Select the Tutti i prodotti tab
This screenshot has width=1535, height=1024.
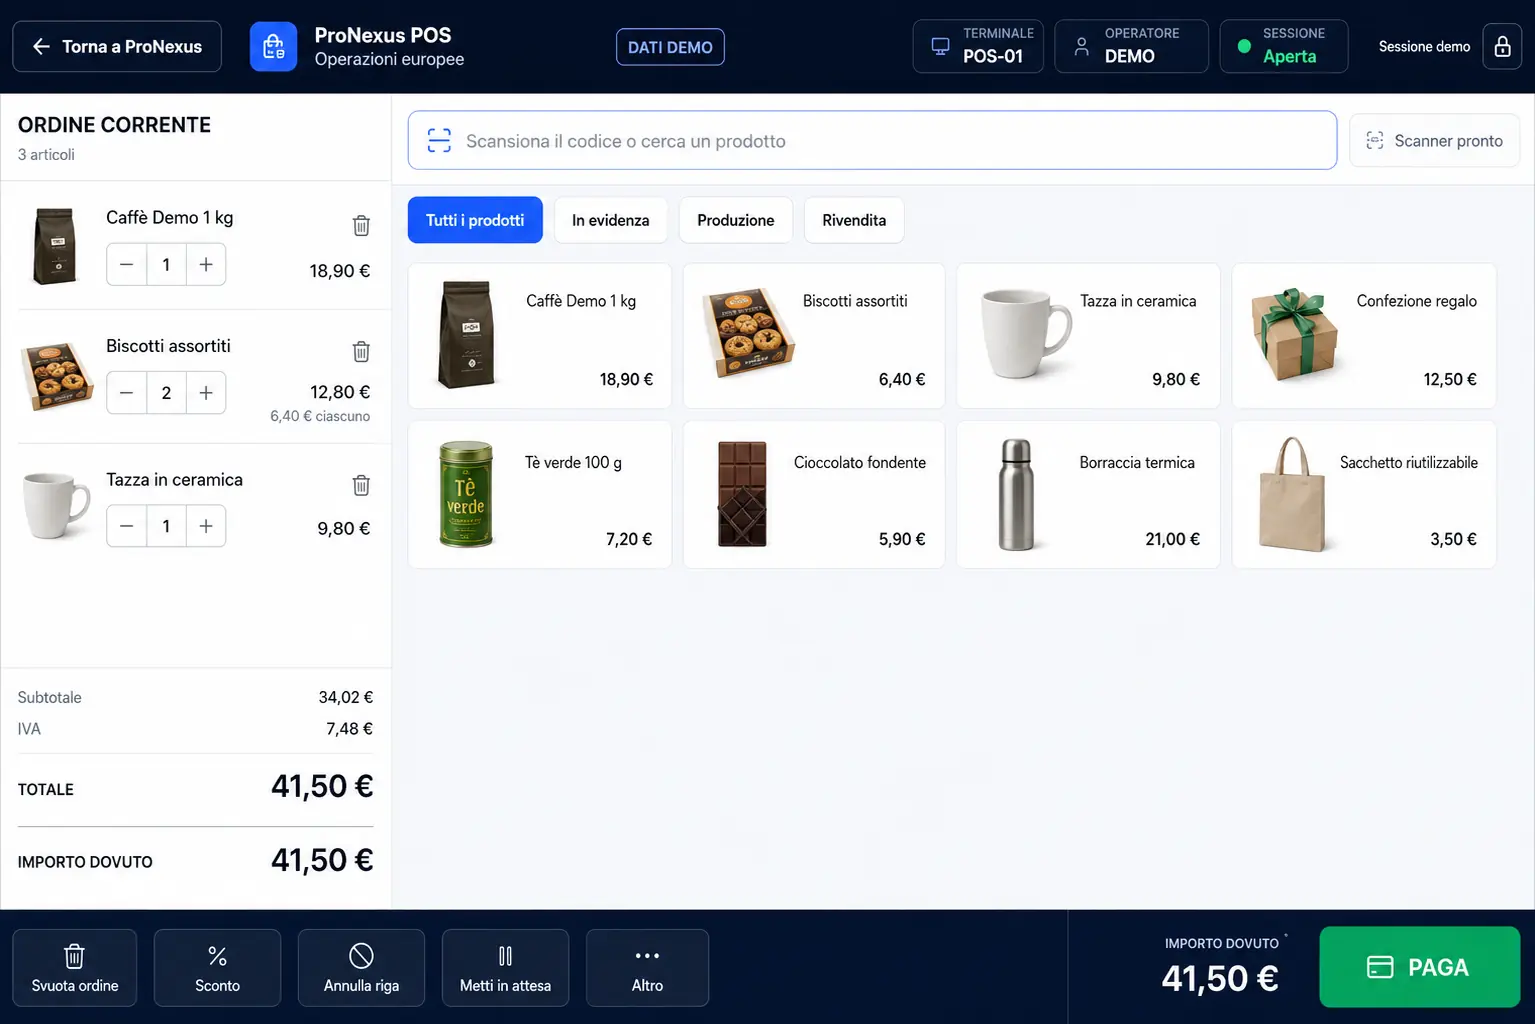click(475, 220)
